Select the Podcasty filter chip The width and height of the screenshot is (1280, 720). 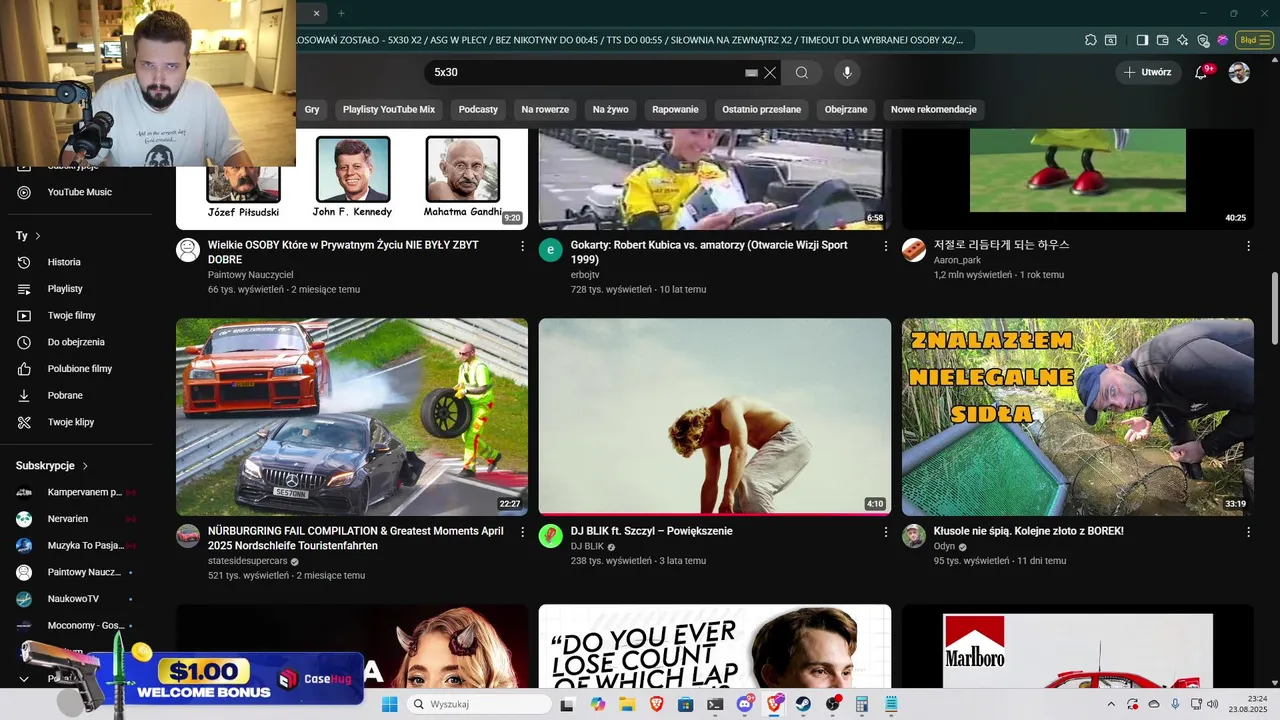478,109
